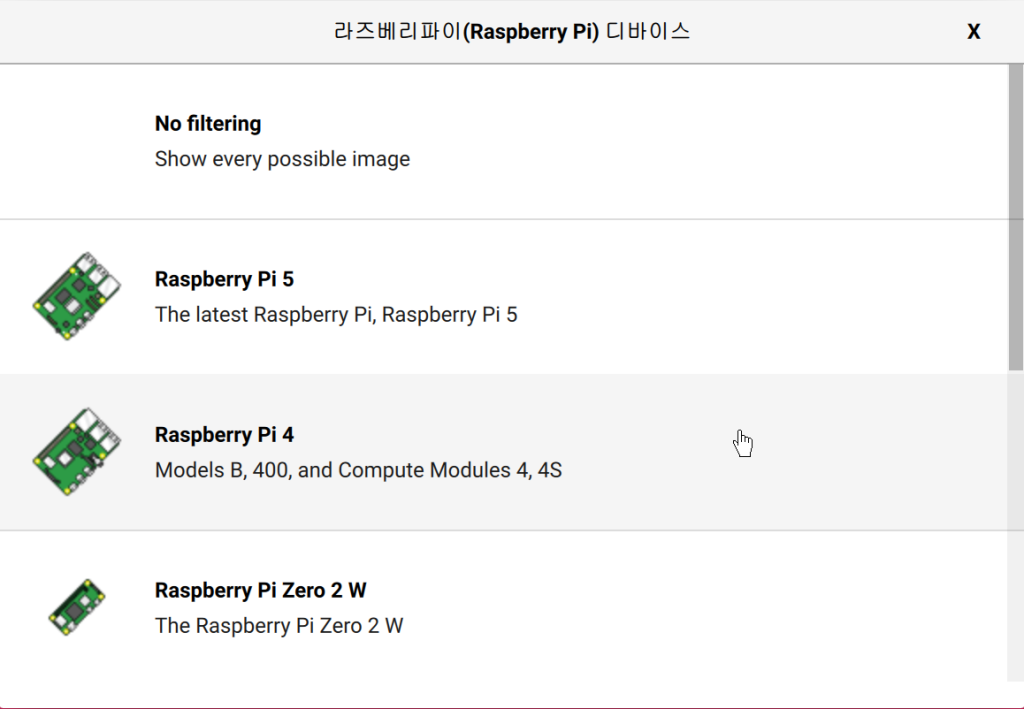Image resolution: width=1024 pixels, height=709 pixels.
Task: Click the empty area left of No filtering
Action: 77,141
